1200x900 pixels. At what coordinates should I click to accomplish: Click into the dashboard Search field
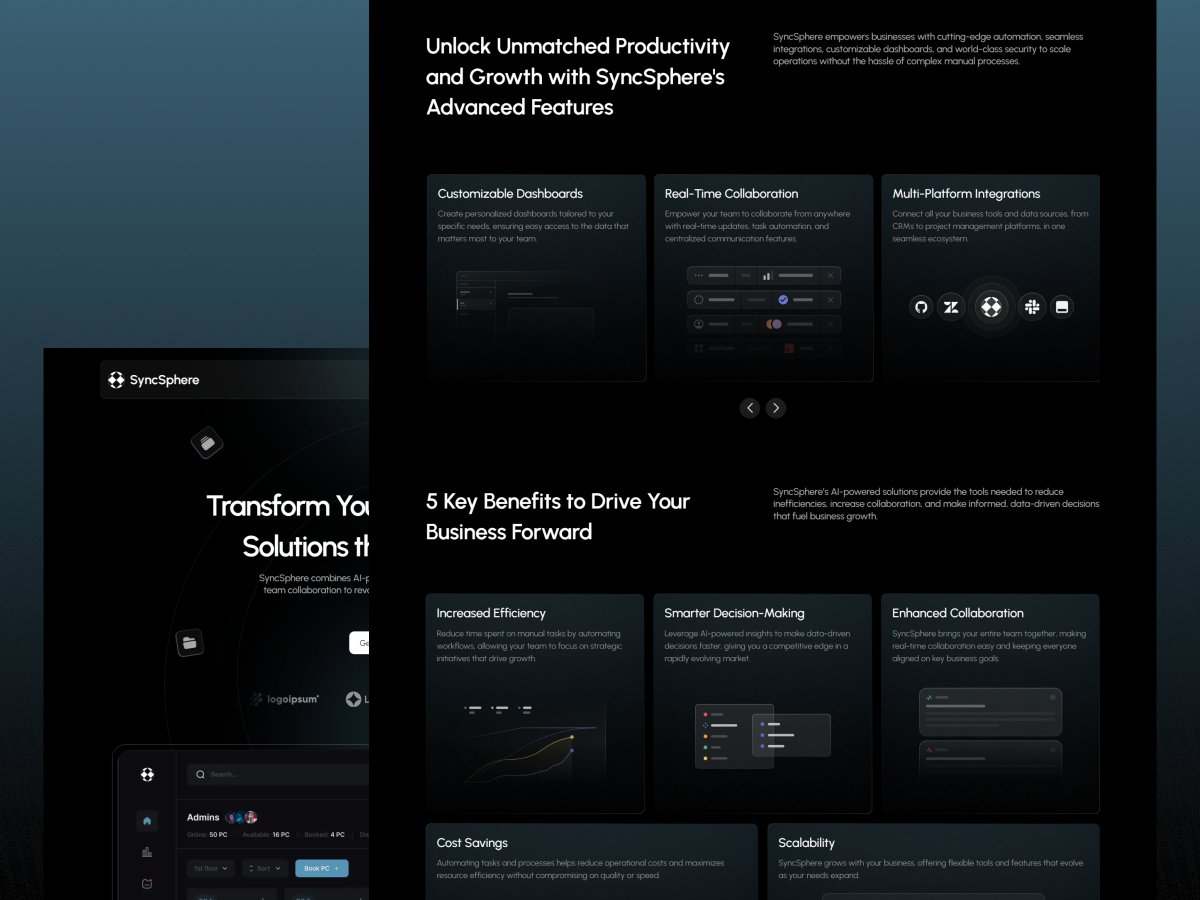pyautogui.click(x=279, y=774)
